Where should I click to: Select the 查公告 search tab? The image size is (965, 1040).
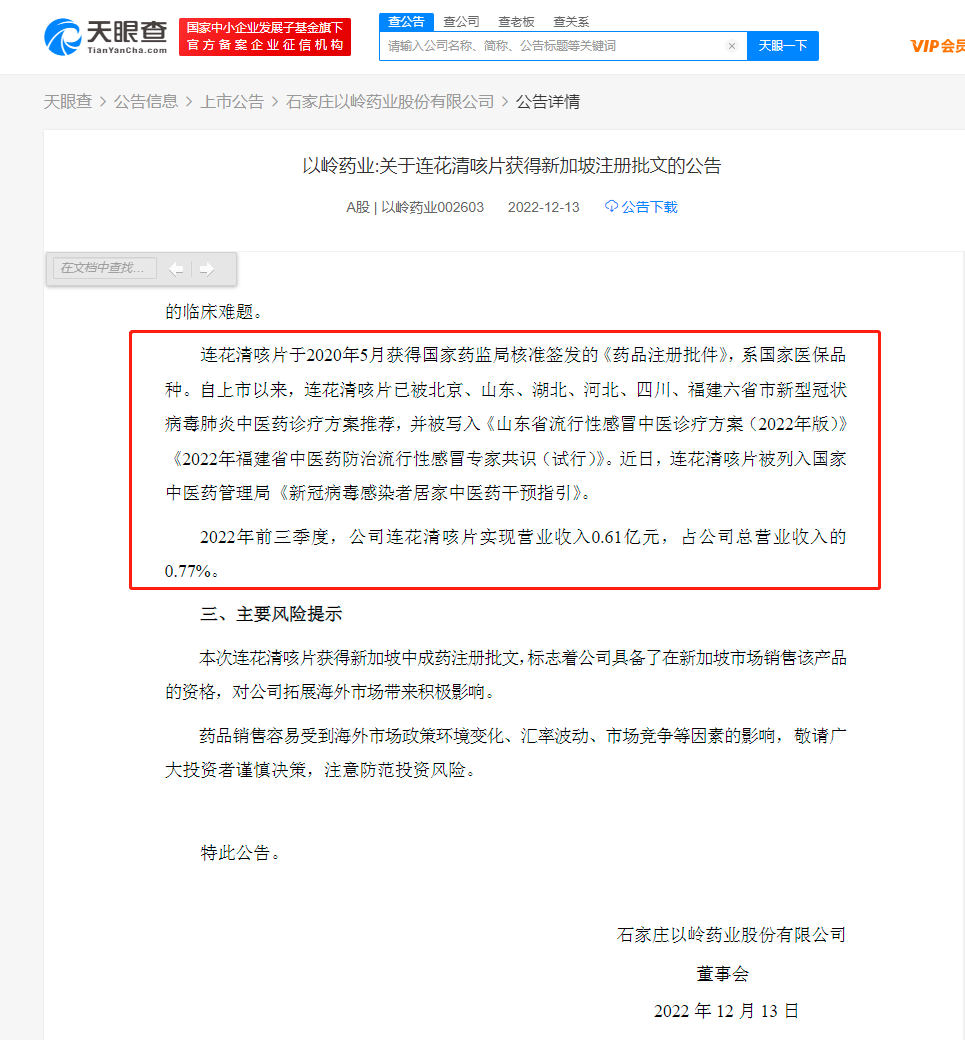coord(406,22)
